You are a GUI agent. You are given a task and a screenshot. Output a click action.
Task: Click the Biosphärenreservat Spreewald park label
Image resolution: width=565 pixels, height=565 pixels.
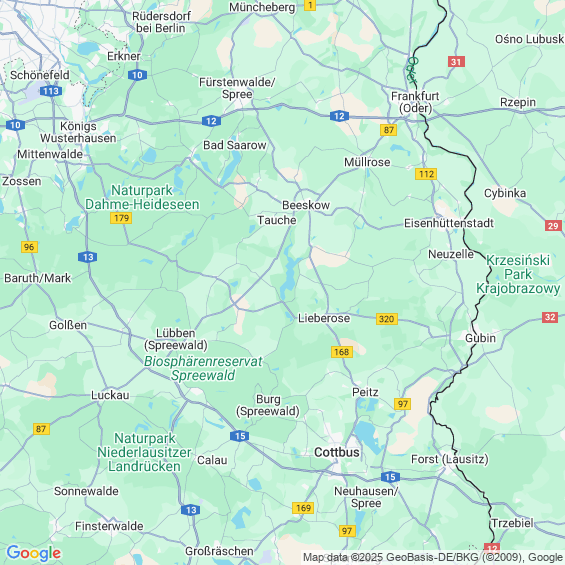(203, 368)
